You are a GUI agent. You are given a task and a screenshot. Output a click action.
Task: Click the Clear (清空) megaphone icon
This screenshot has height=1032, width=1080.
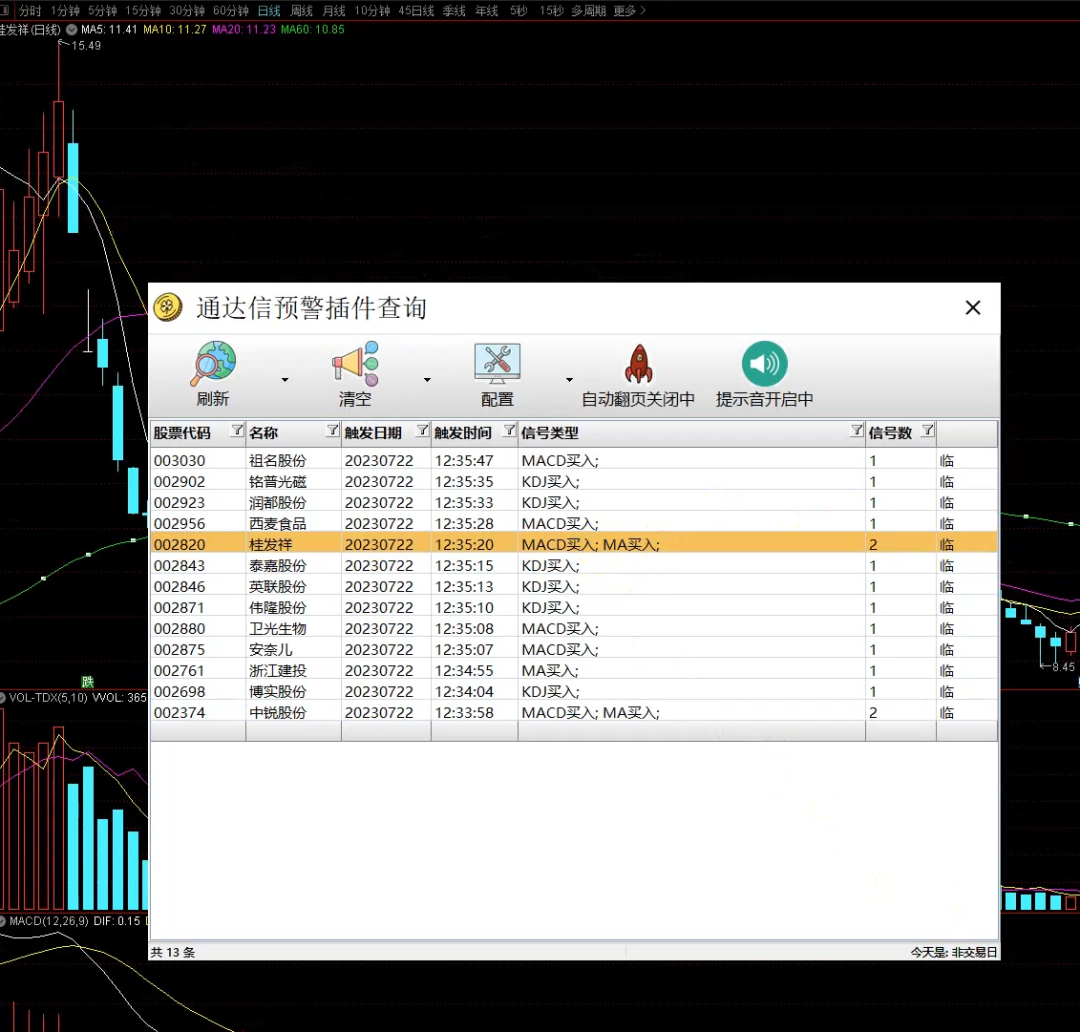coord(355,363)
